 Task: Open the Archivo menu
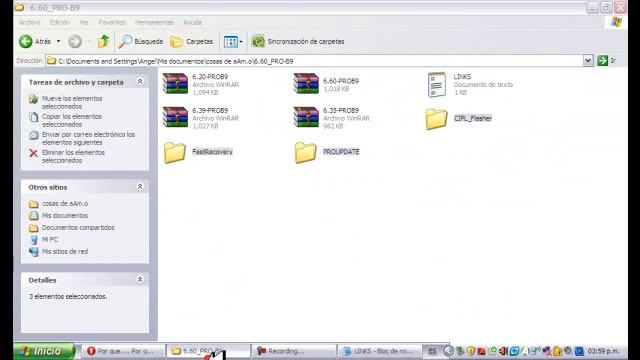coord(30,22)
